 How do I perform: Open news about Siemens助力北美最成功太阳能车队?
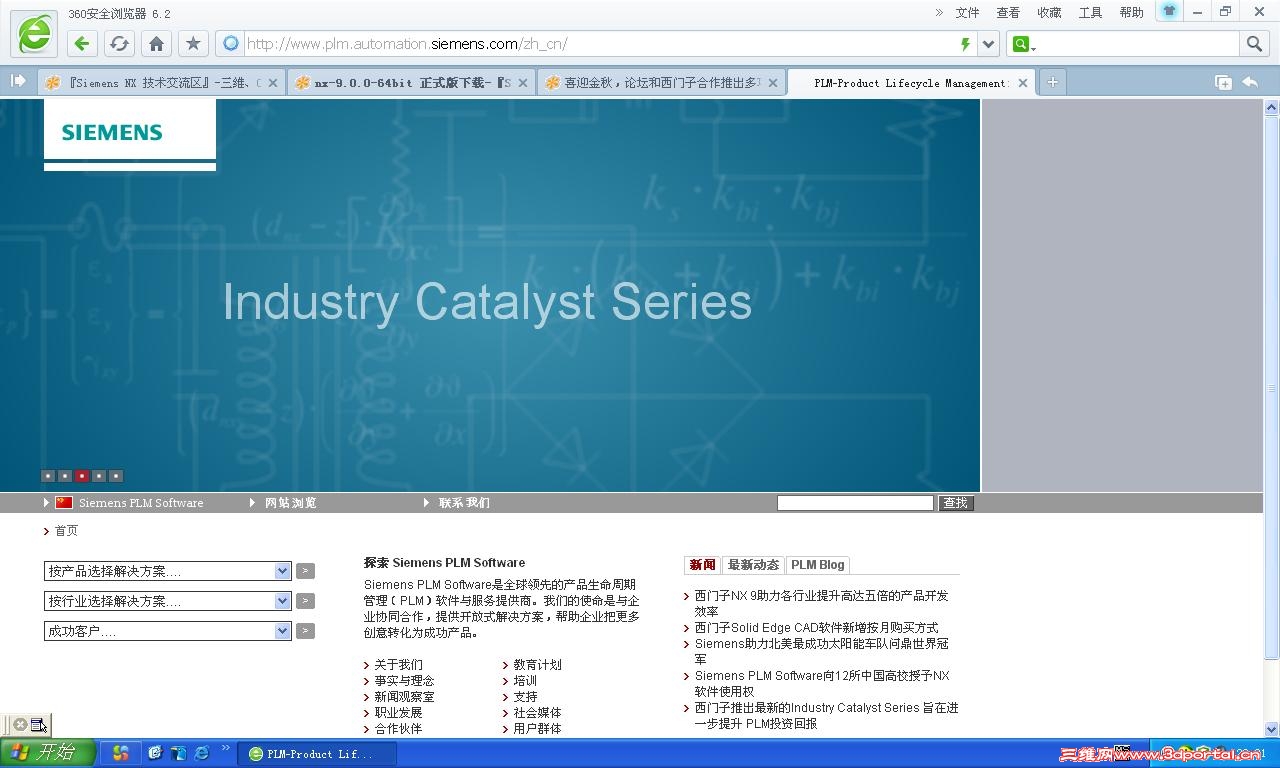pos(822,651)
